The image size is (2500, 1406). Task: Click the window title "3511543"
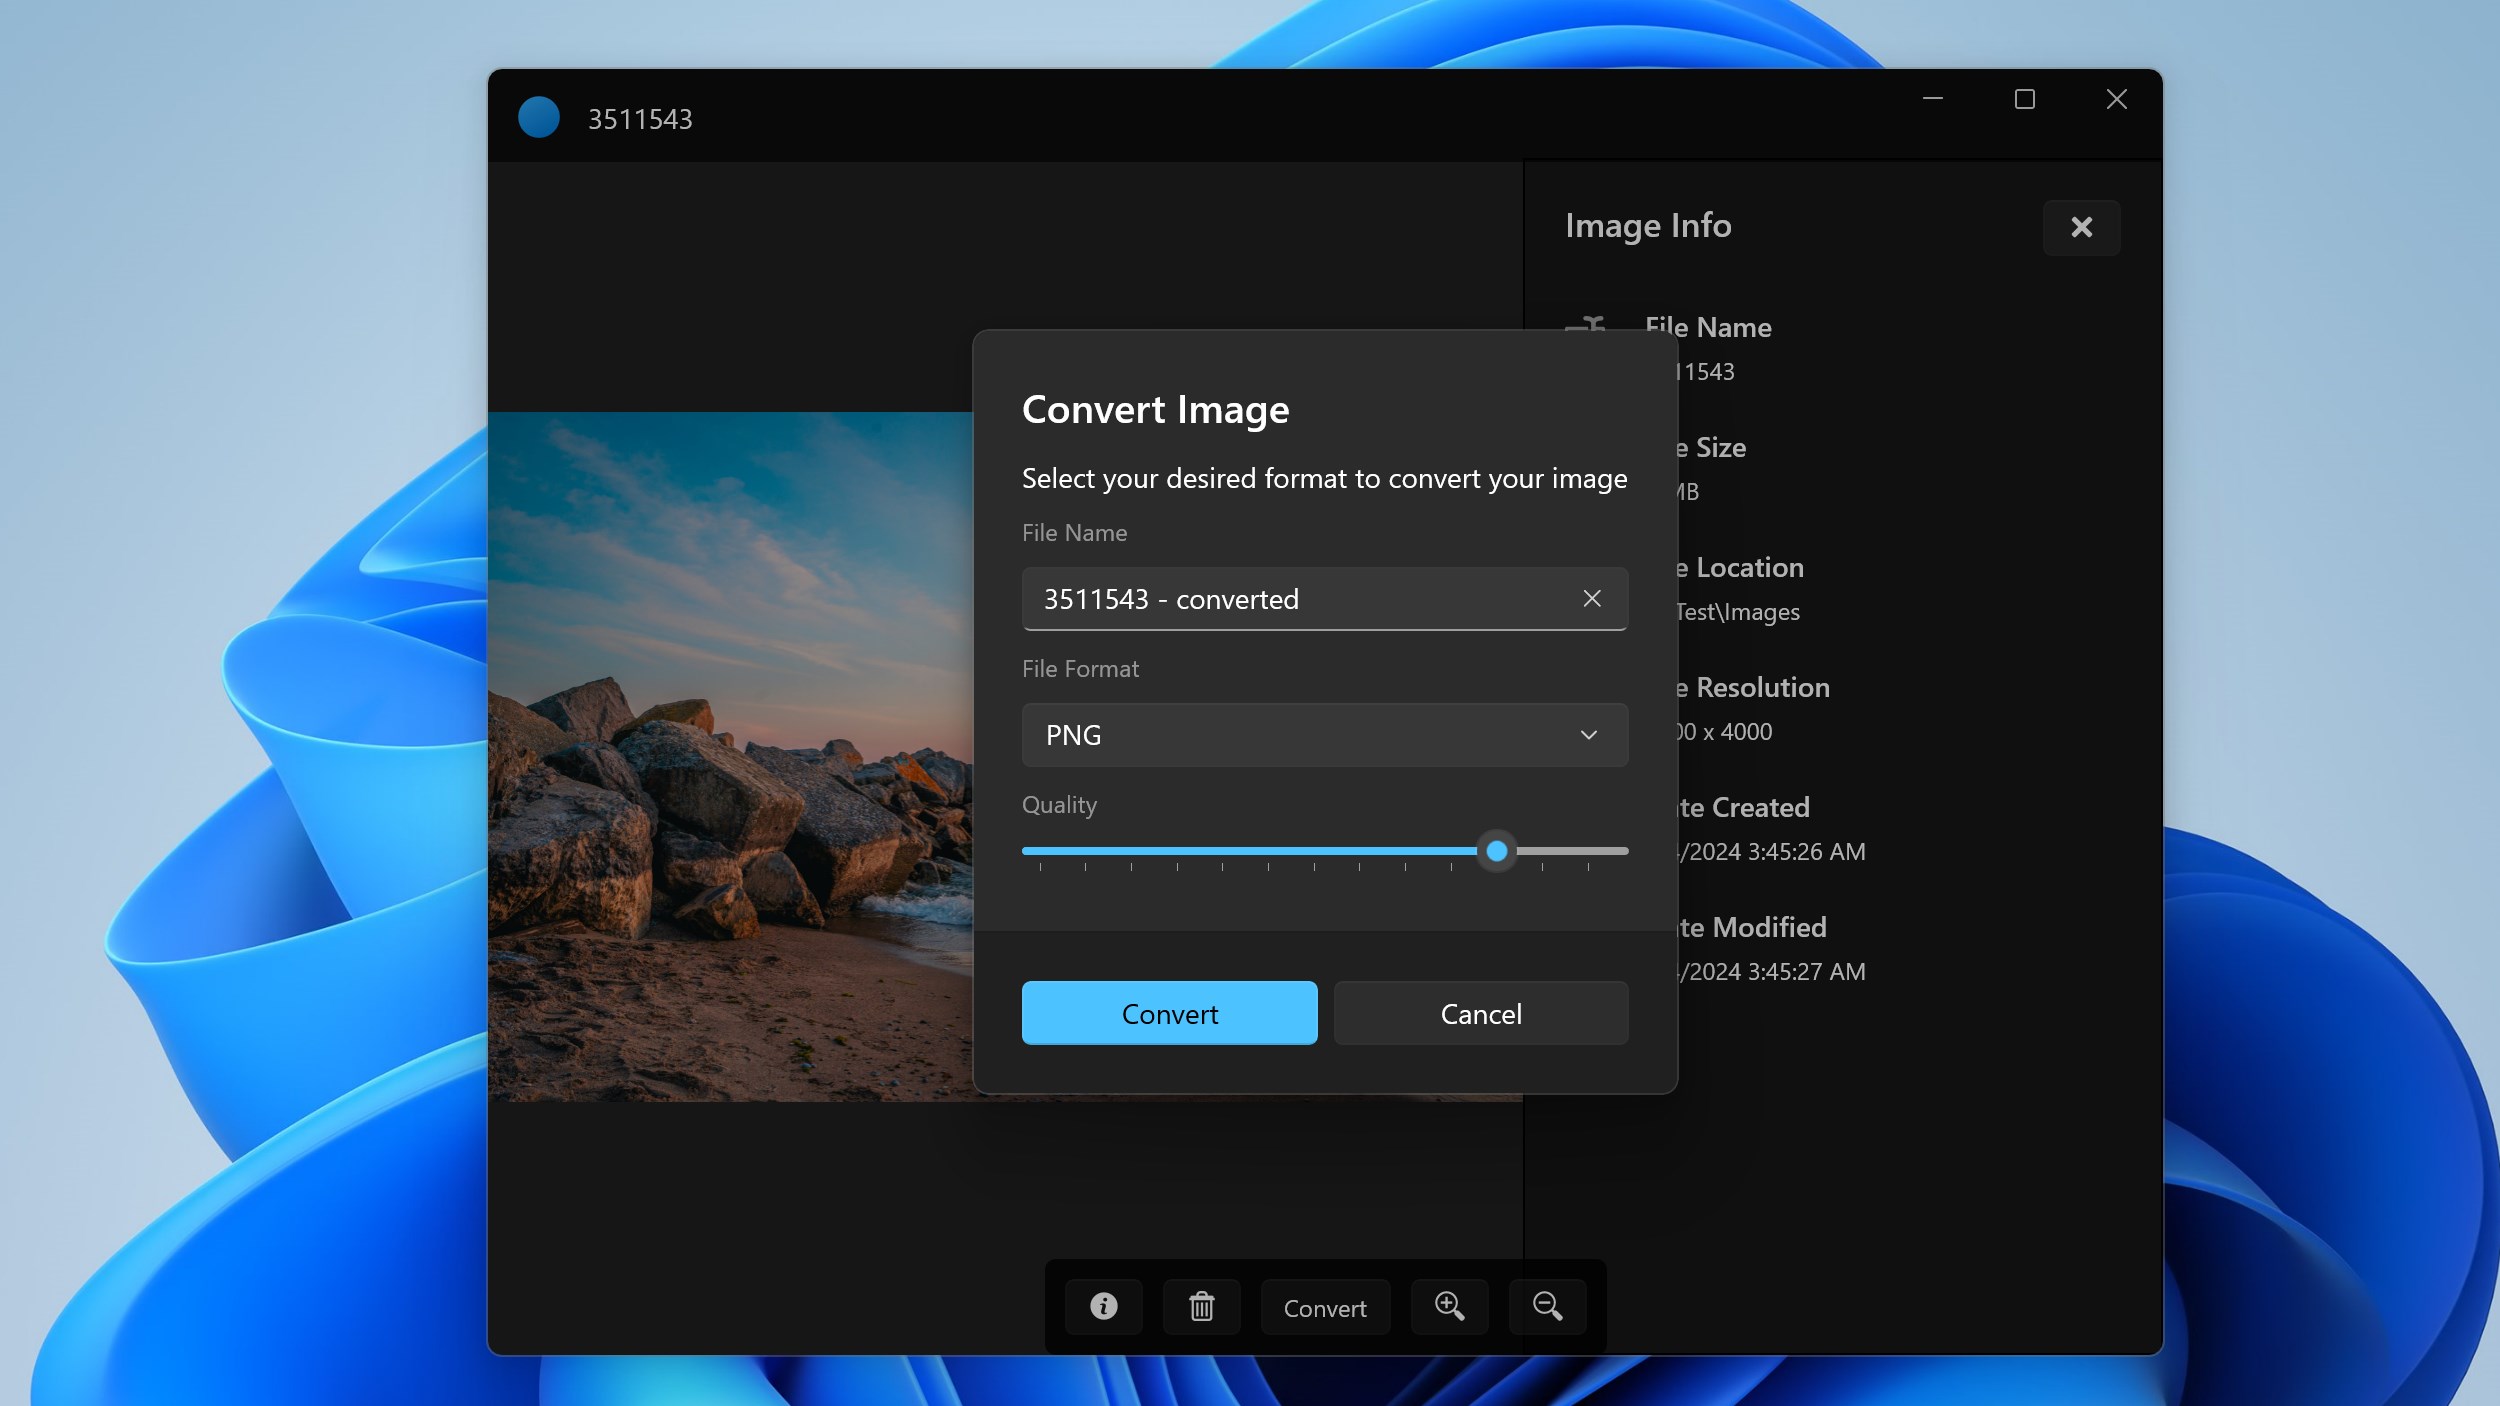[x=640, y=119]
